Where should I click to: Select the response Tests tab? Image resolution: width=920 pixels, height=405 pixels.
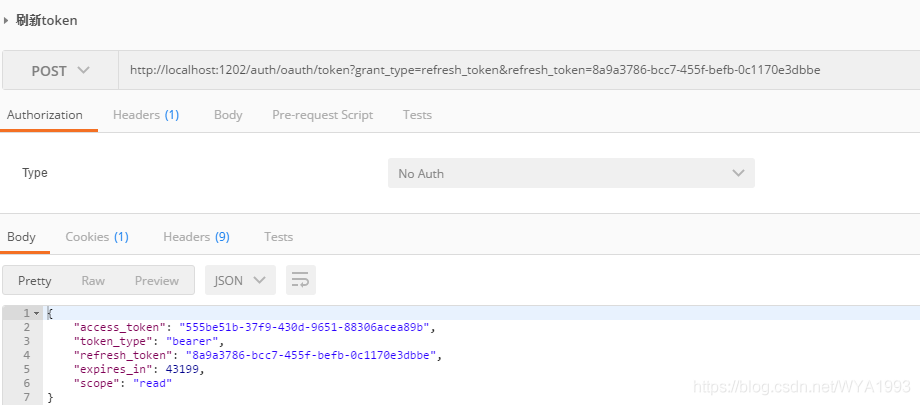(278, 237)
